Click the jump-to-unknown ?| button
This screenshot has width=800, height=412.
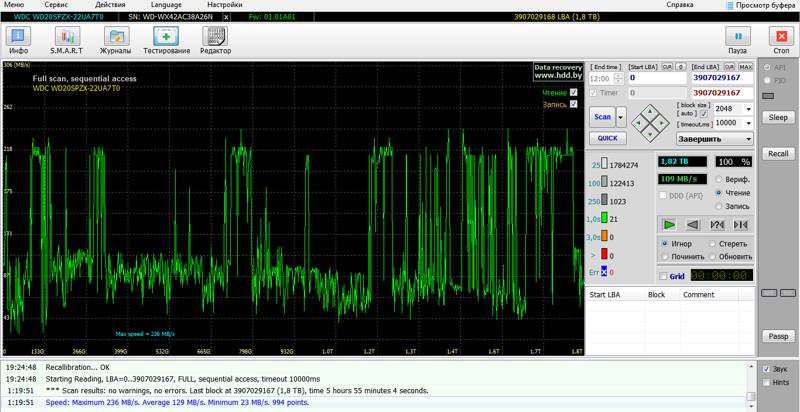click(x=717, y=224)
